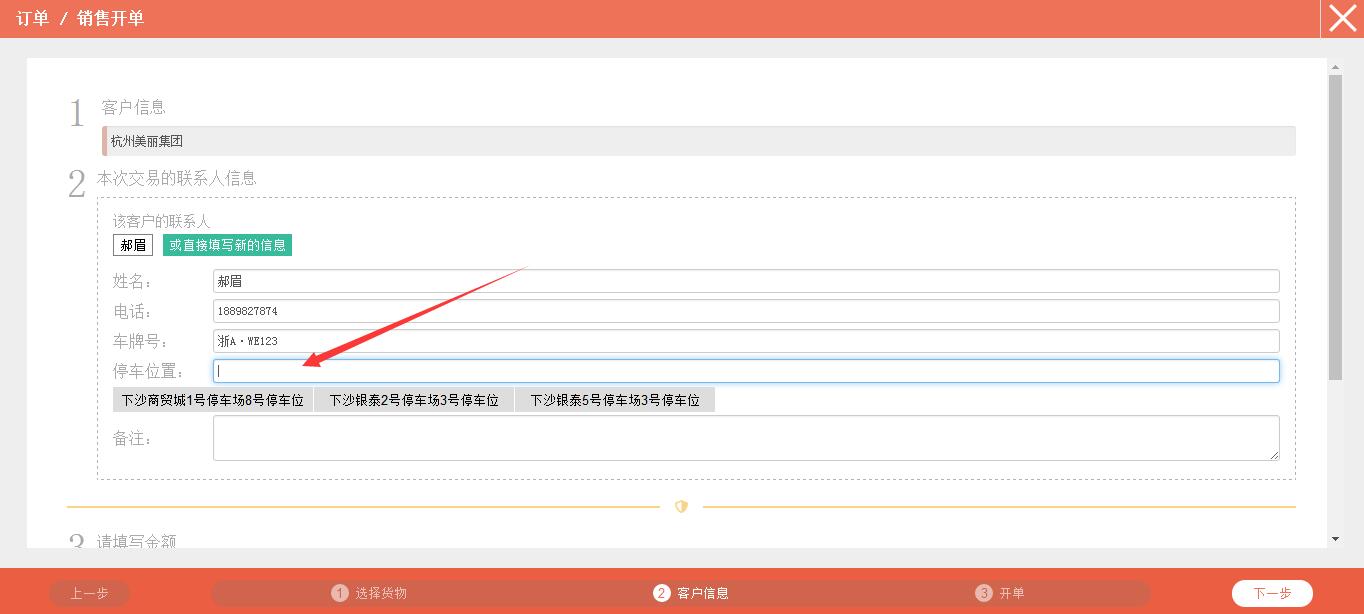Pick suggestion 下沙银泰2号停车场3号停车位
This screenshot has width=1364, height=614.
(414, 400)
